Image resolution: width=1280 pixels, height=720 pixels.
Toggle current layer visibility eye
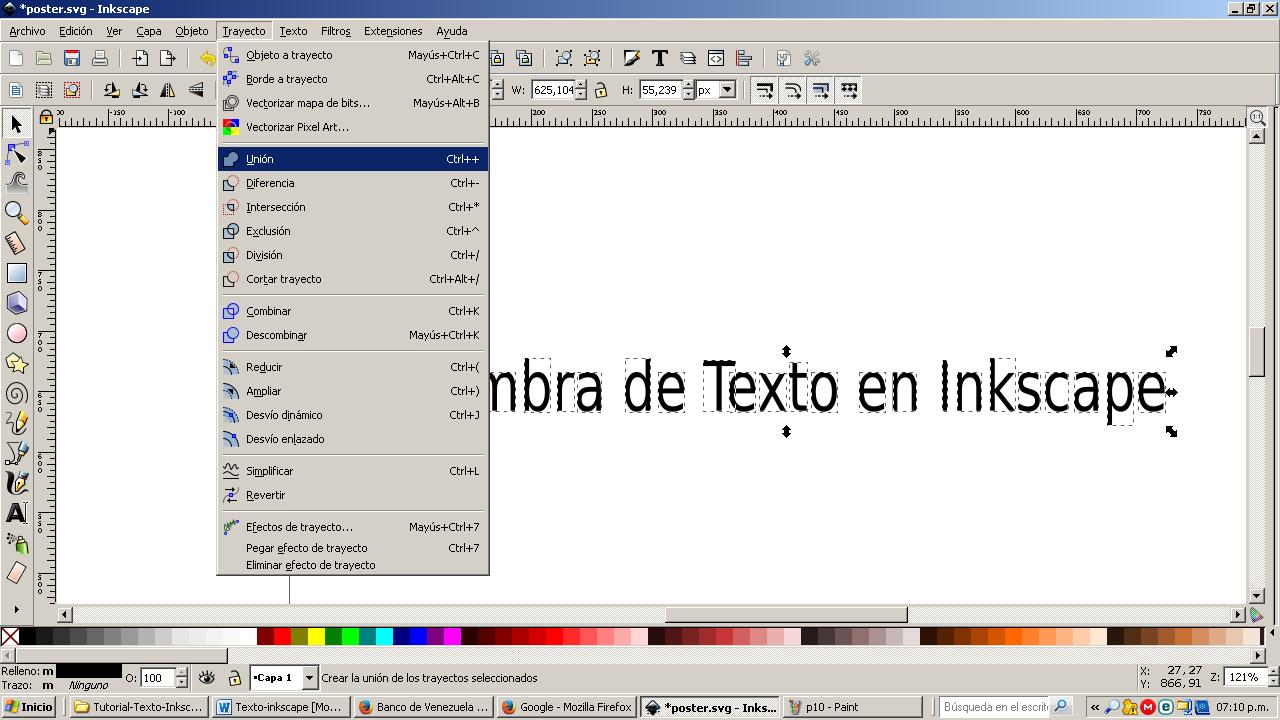[206, 678]
